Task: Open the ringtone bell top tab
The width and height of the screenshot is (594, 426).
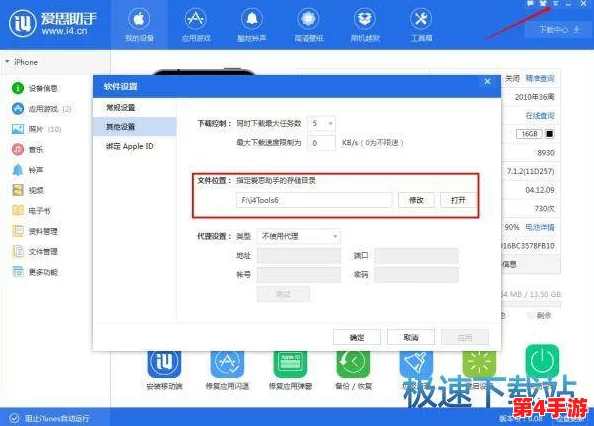Action: pos(252,25)
